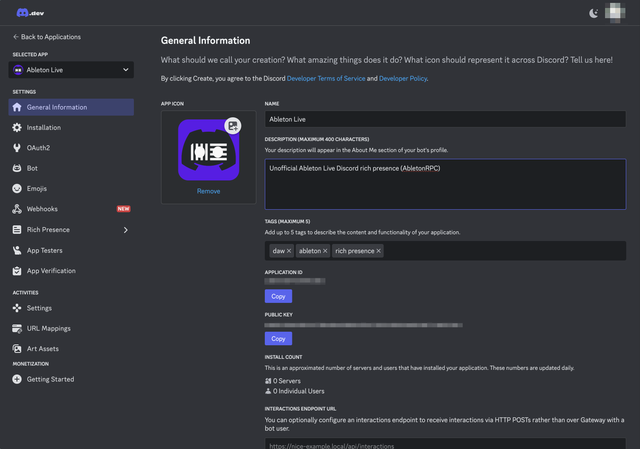Go back to Applications
Image resolution: width=640 pixels, height=449 pixels.
click(47, 37)
